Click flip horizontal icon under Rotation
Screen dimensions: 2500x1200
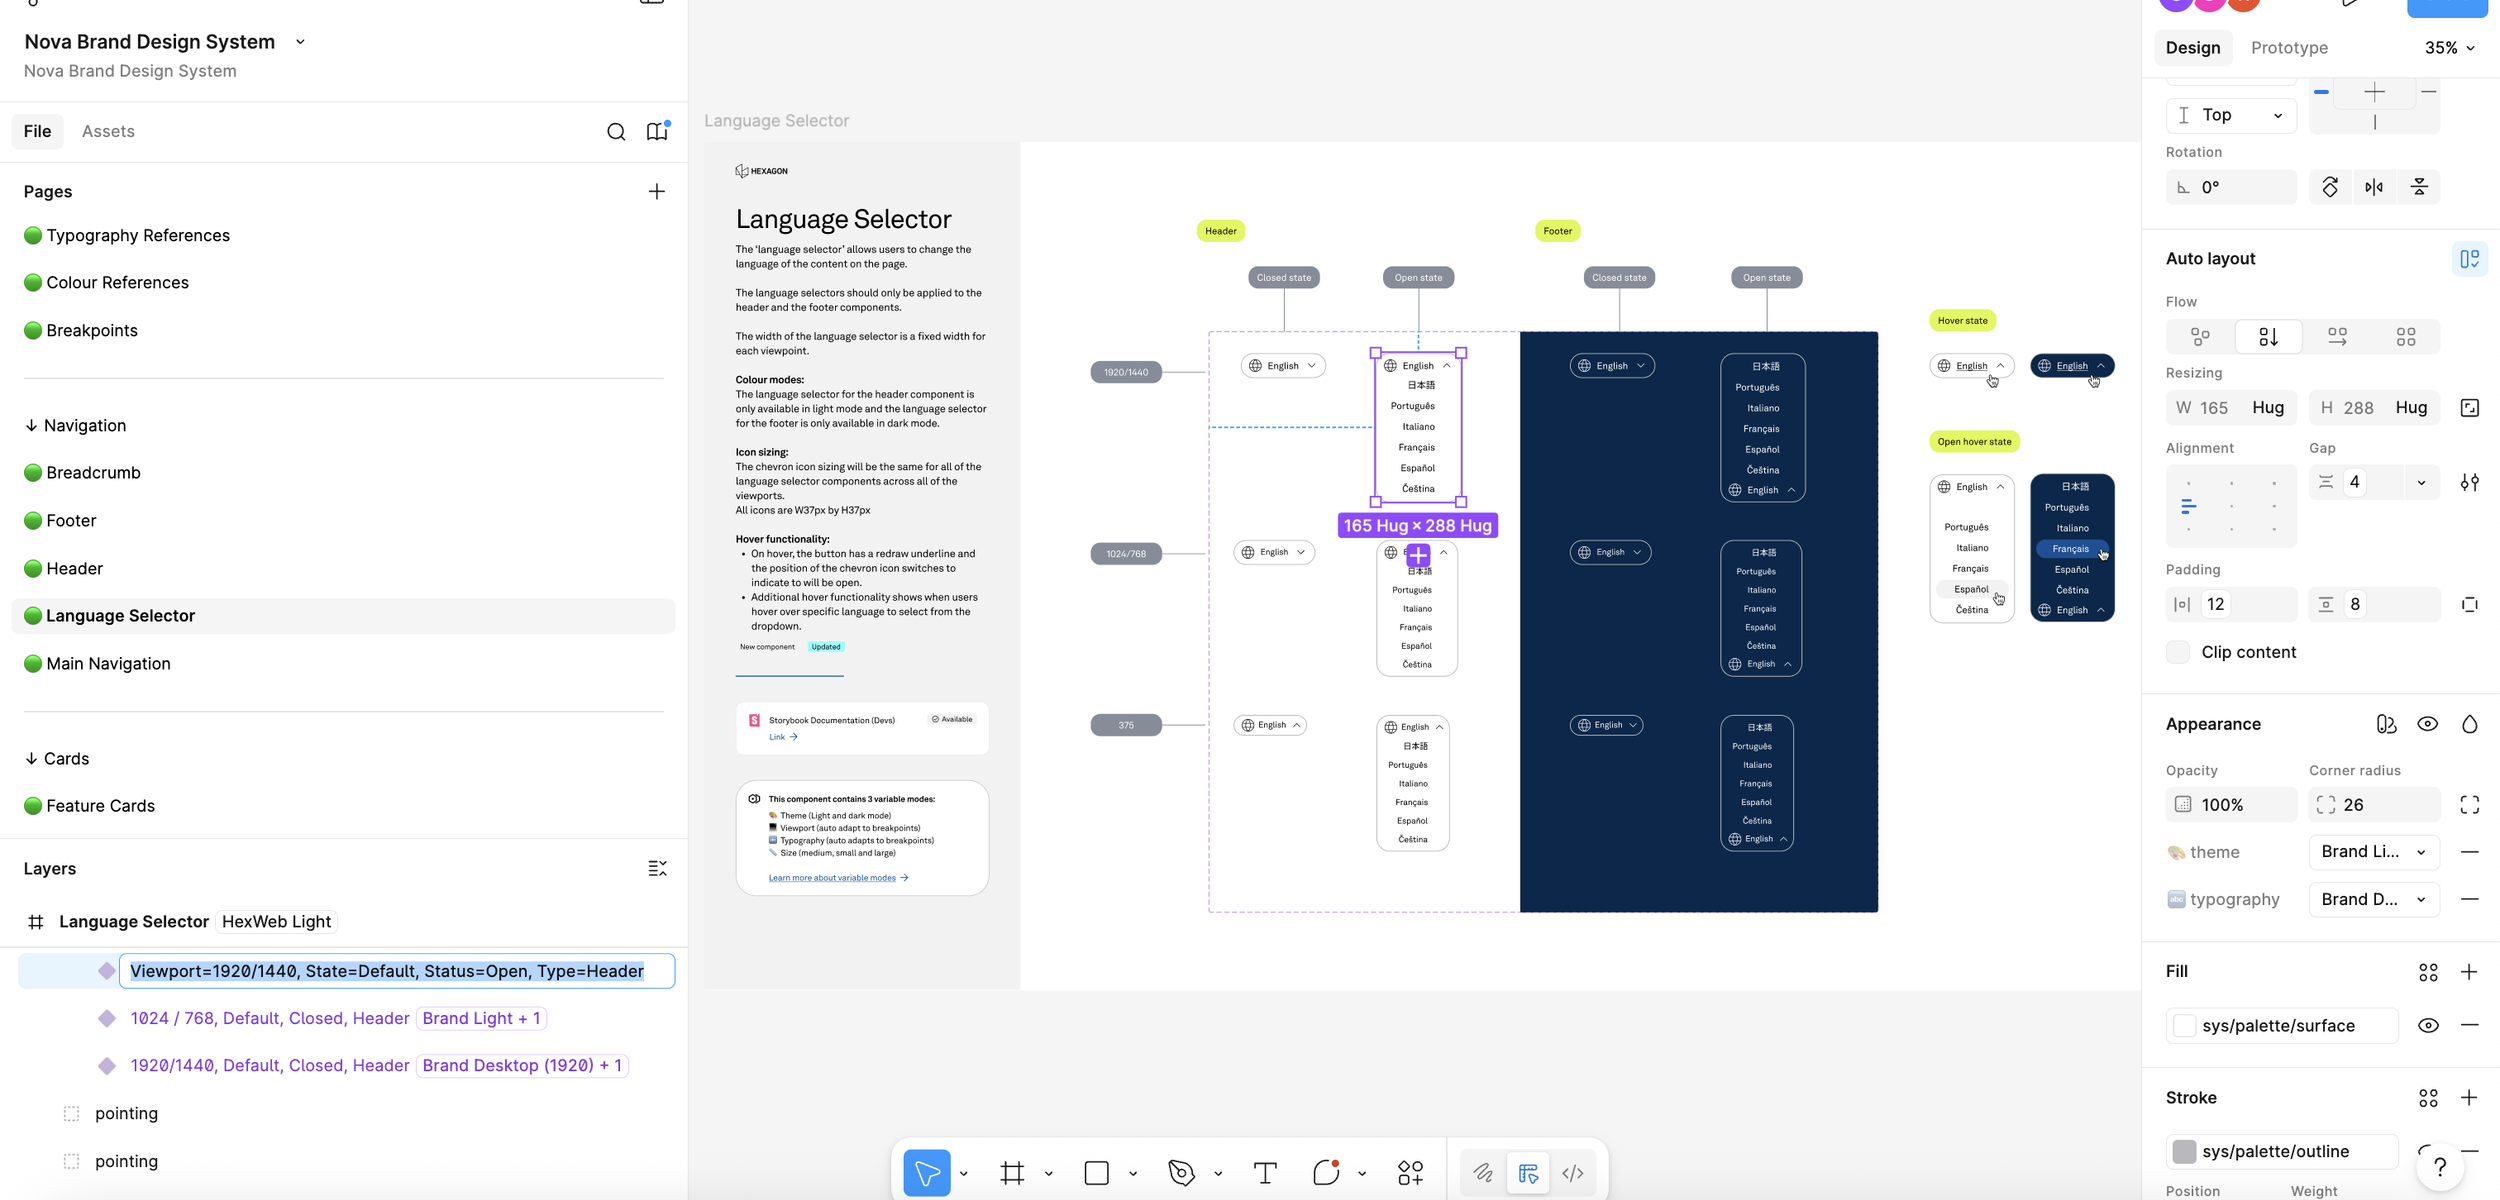point(2374,187)
